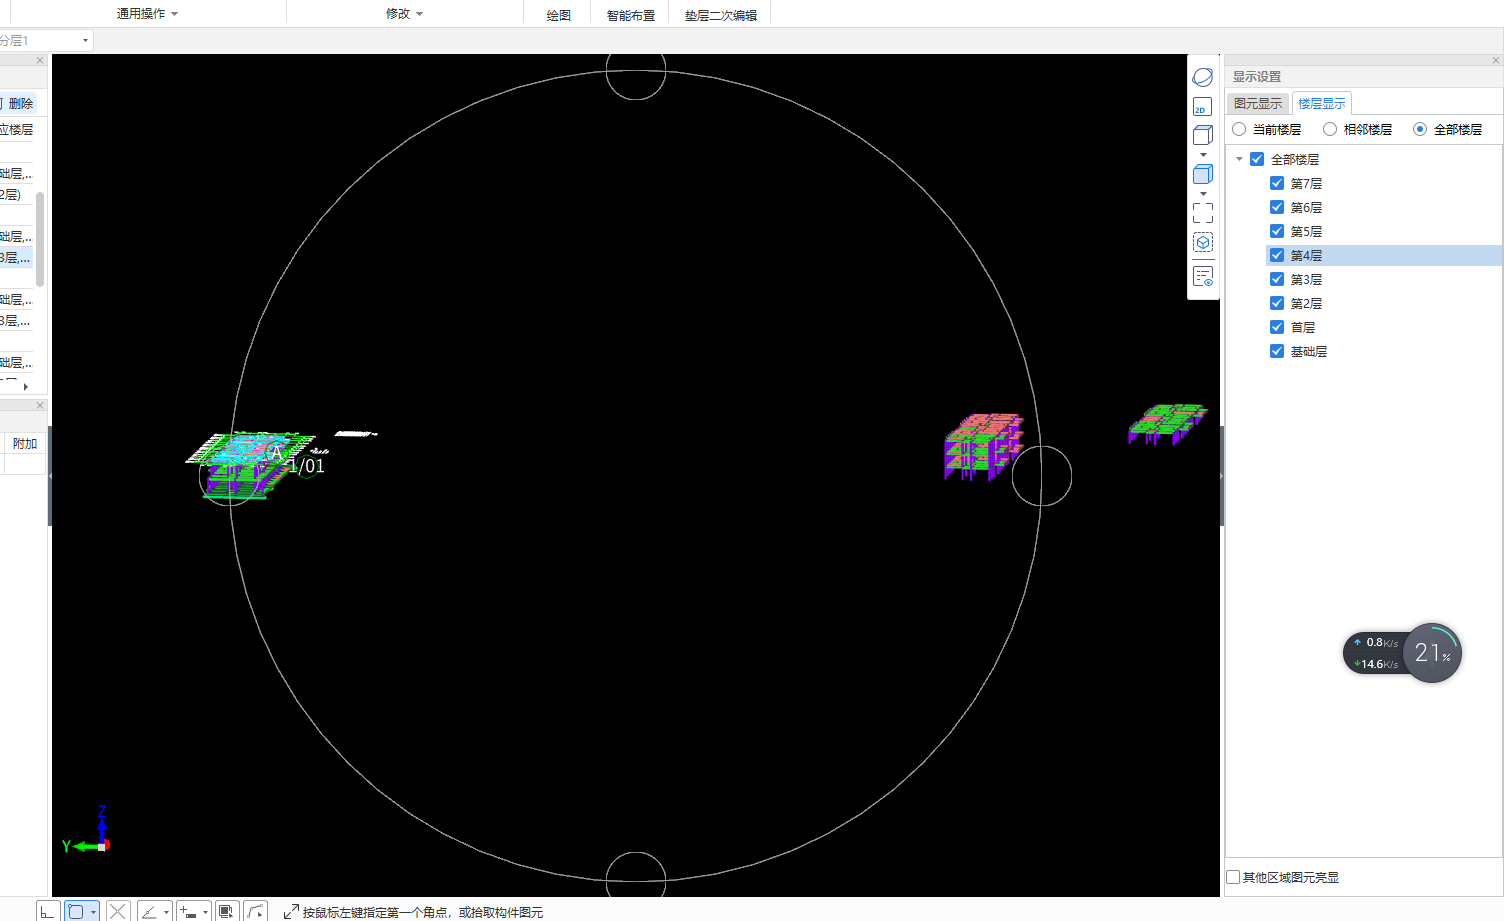Toggle the 第4层 checkbox
1504x921 pixels.
(1277, 255)
